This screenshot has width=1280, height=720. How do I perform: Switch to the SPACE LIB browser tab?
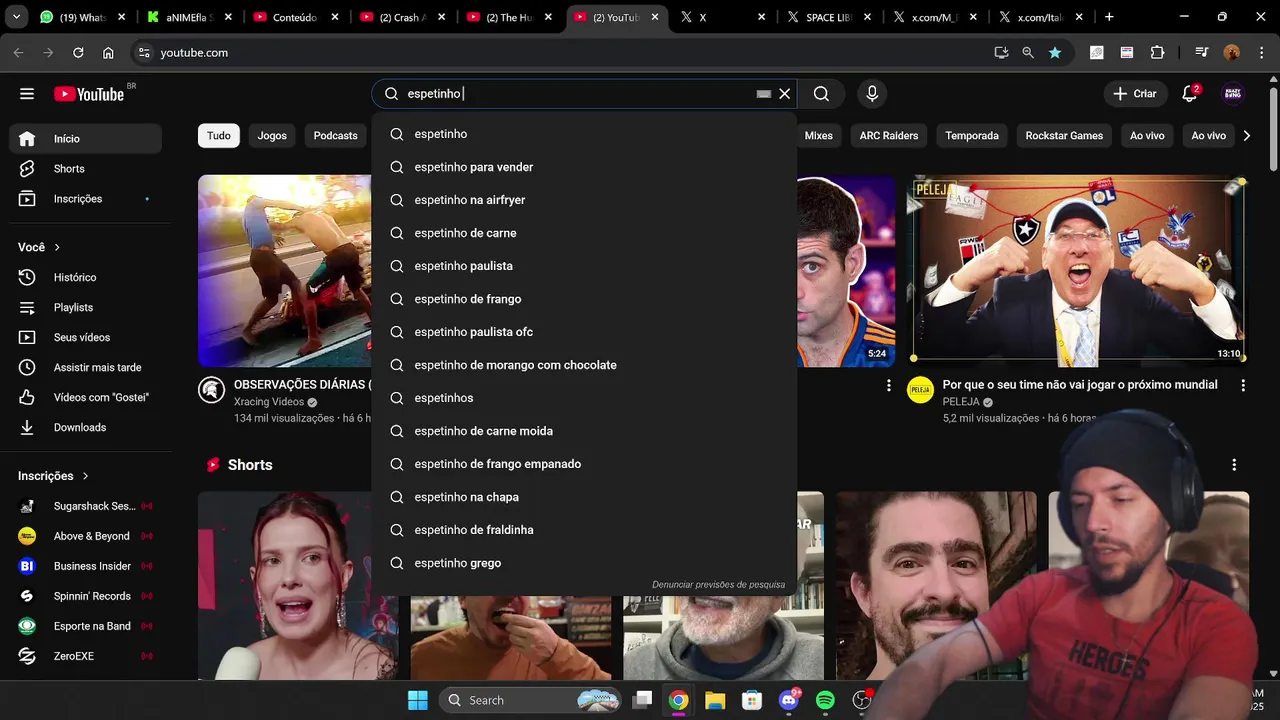coord(830,17)
